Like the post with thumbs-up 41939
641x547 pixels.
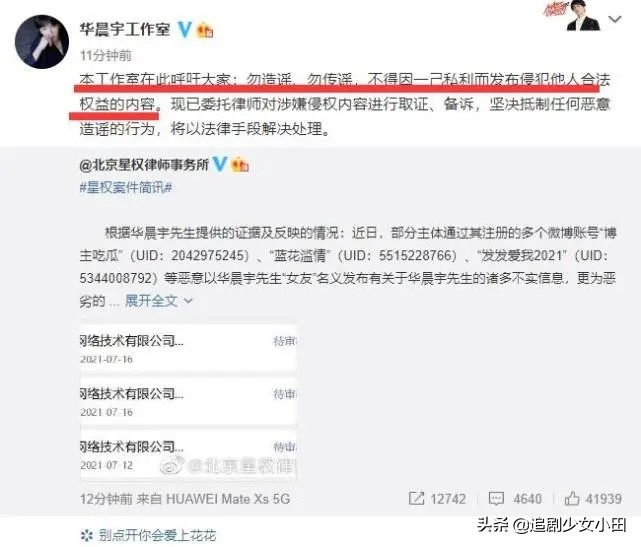click(x=572, y=498)
